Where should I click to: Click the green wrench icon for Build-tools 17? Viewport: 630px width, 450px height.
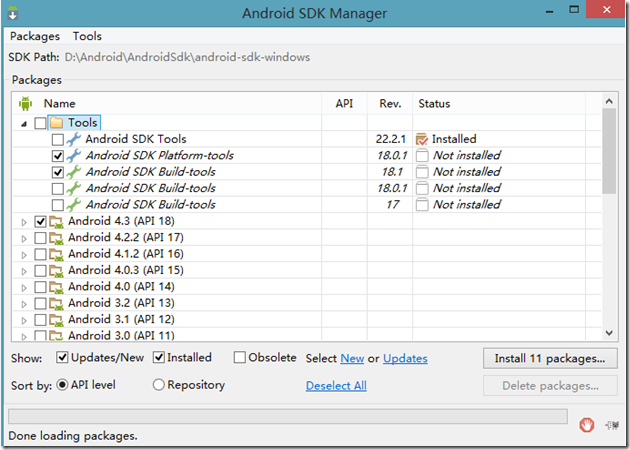point(74,205)
